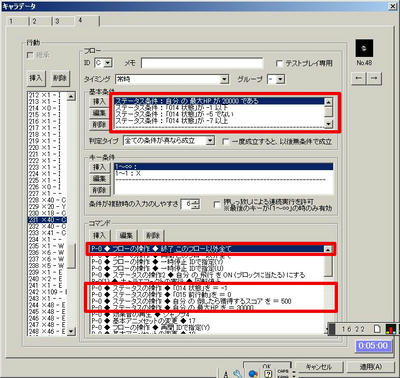Viewport: 400px width, 378px height.
Task: Click the help question mark icon
Action: [268, 374]
